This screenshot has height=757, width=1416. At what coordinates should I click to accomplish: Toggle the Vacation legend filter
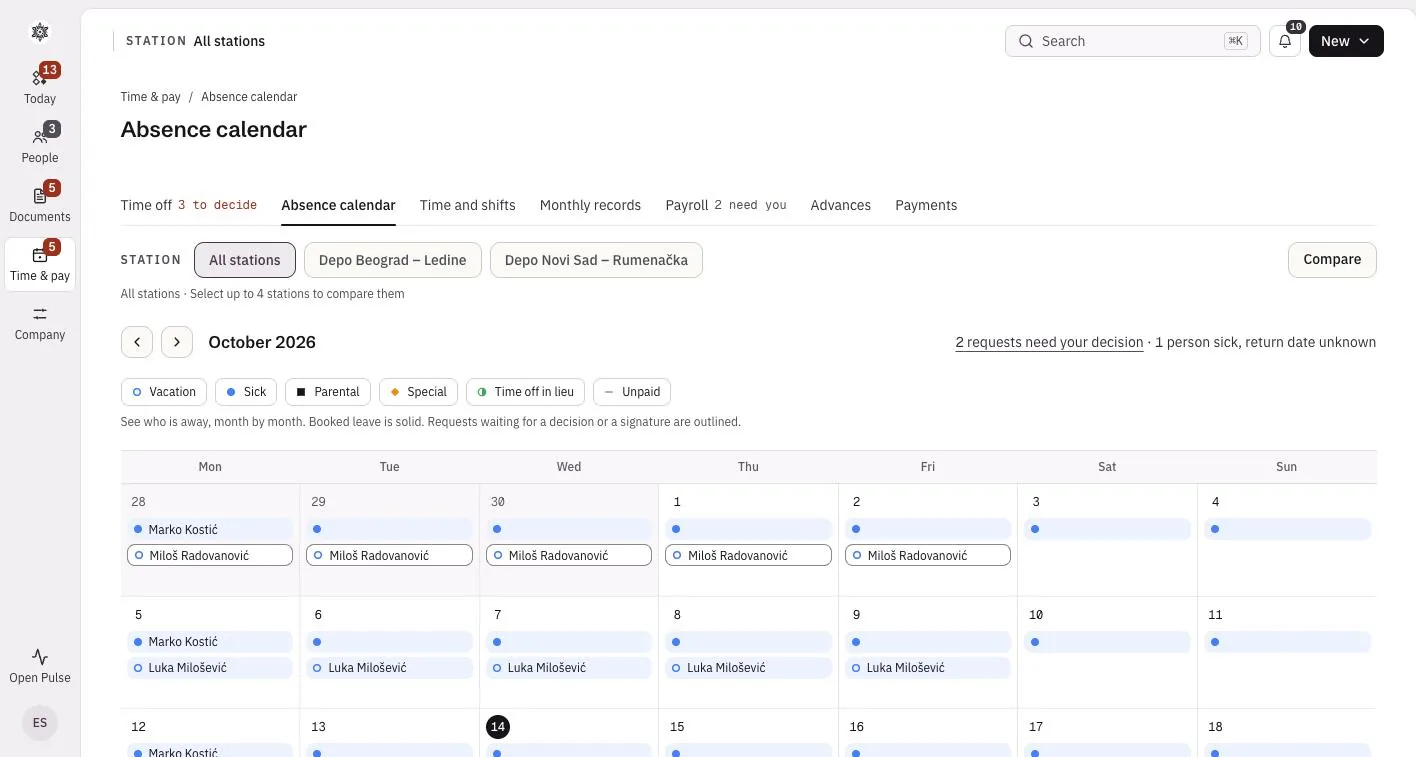tap(164, 392)
